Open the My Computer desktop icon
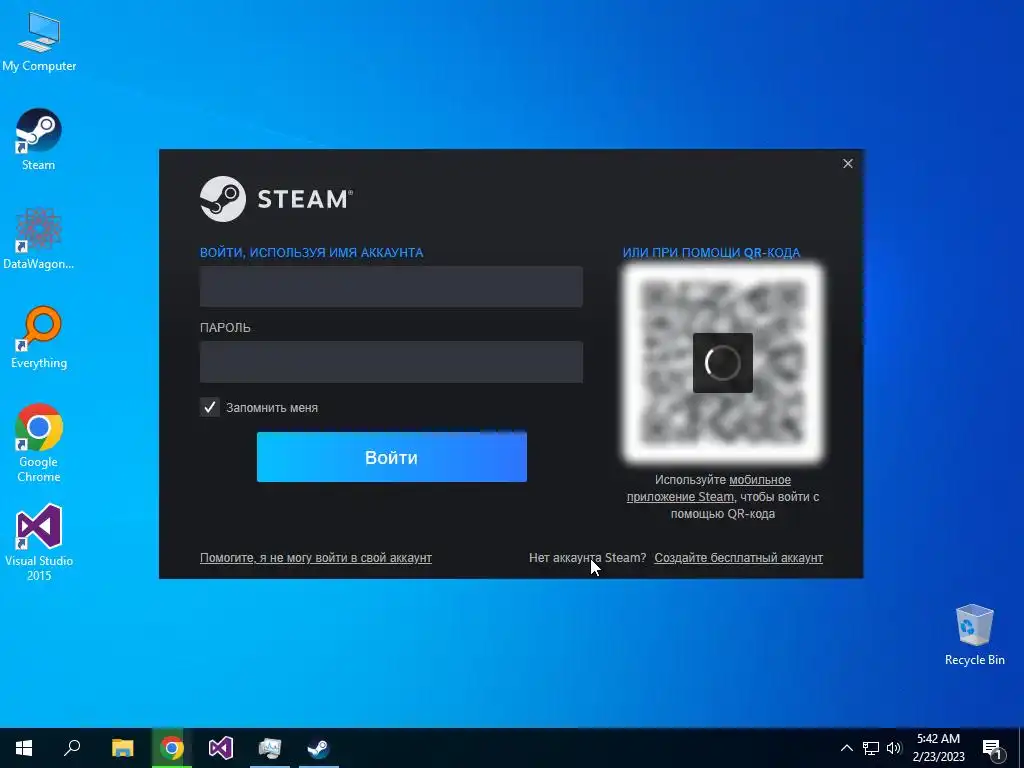1024x768 pixels. (x=39, y=41)
